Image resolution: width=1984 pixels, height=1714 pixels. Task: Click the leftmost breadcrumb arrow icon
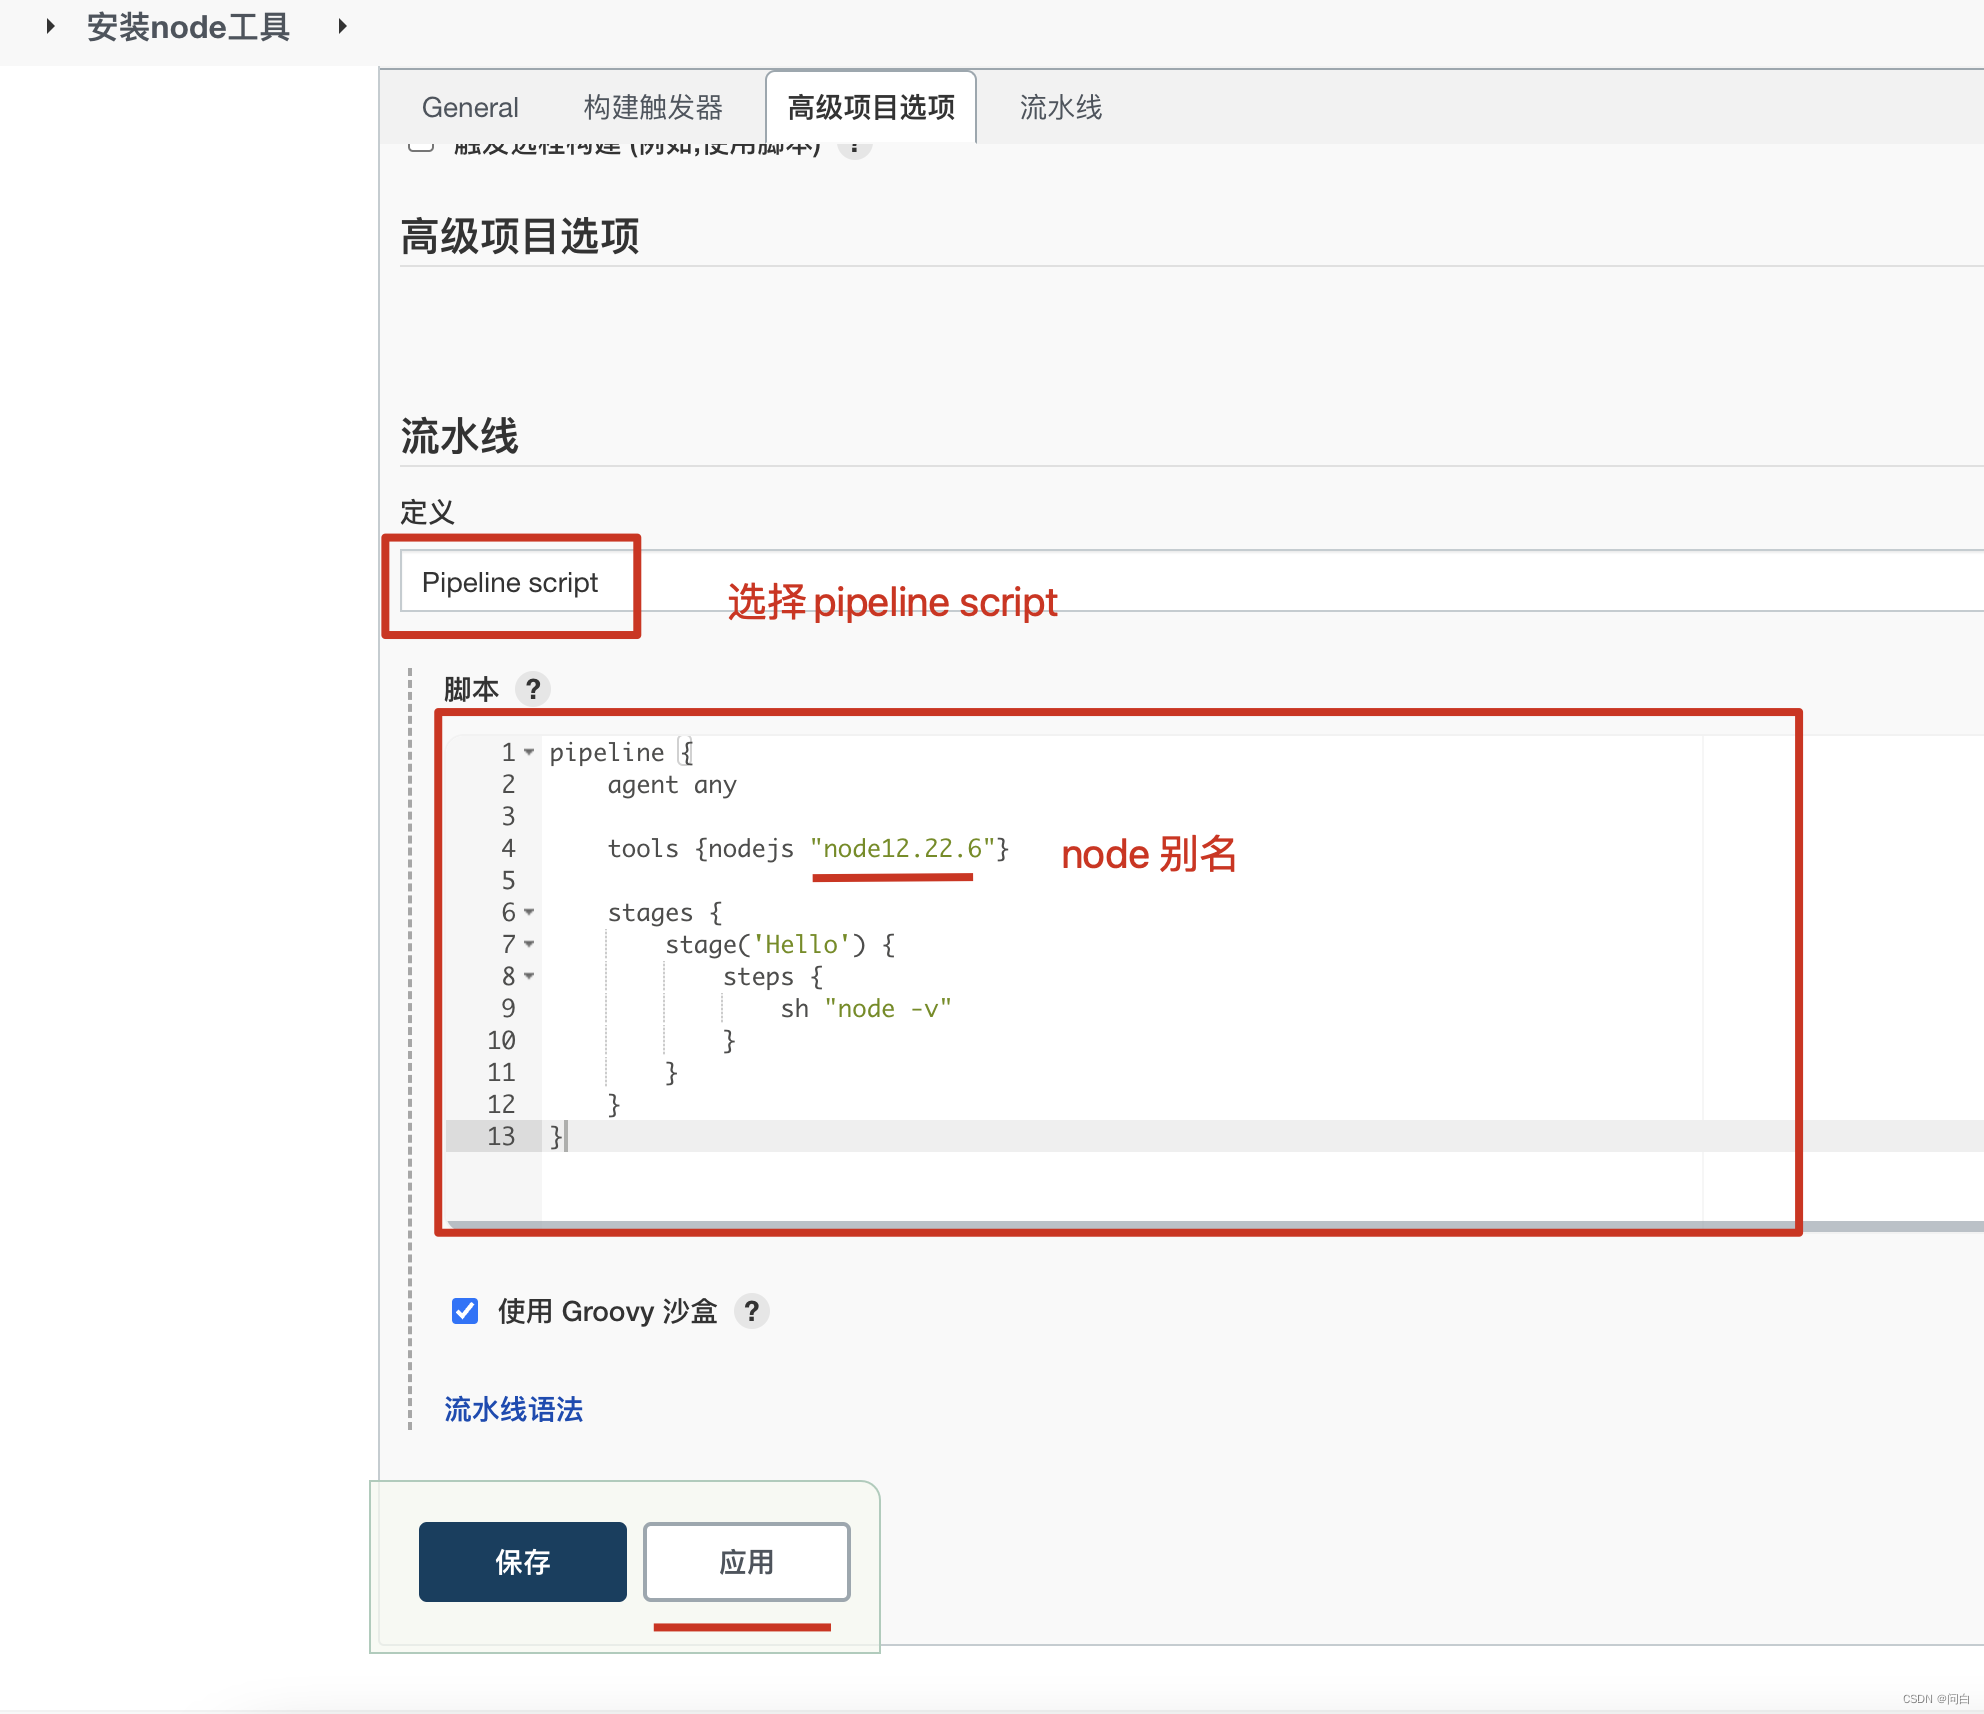click(50, 26)
